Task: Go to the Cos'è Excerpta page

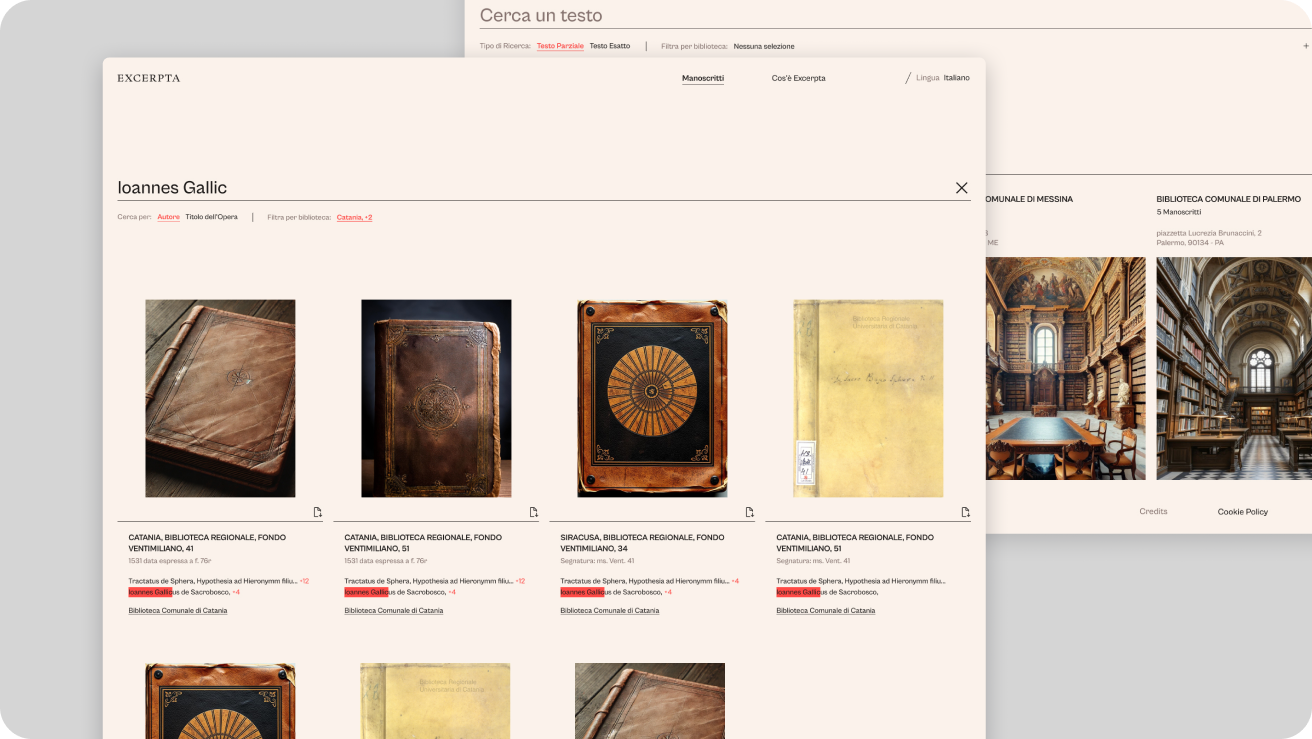Action: click(x=798, y=78)
